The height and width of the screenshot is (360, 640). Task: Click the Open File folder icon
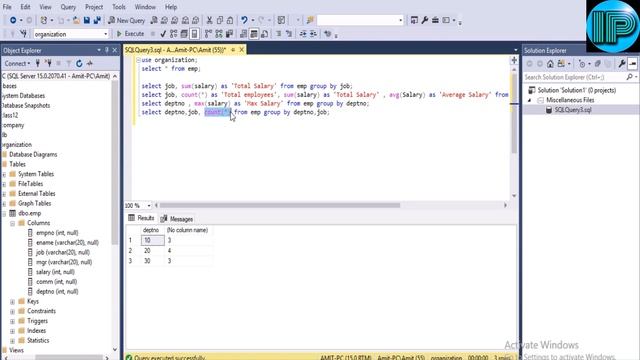pos(76,20)
